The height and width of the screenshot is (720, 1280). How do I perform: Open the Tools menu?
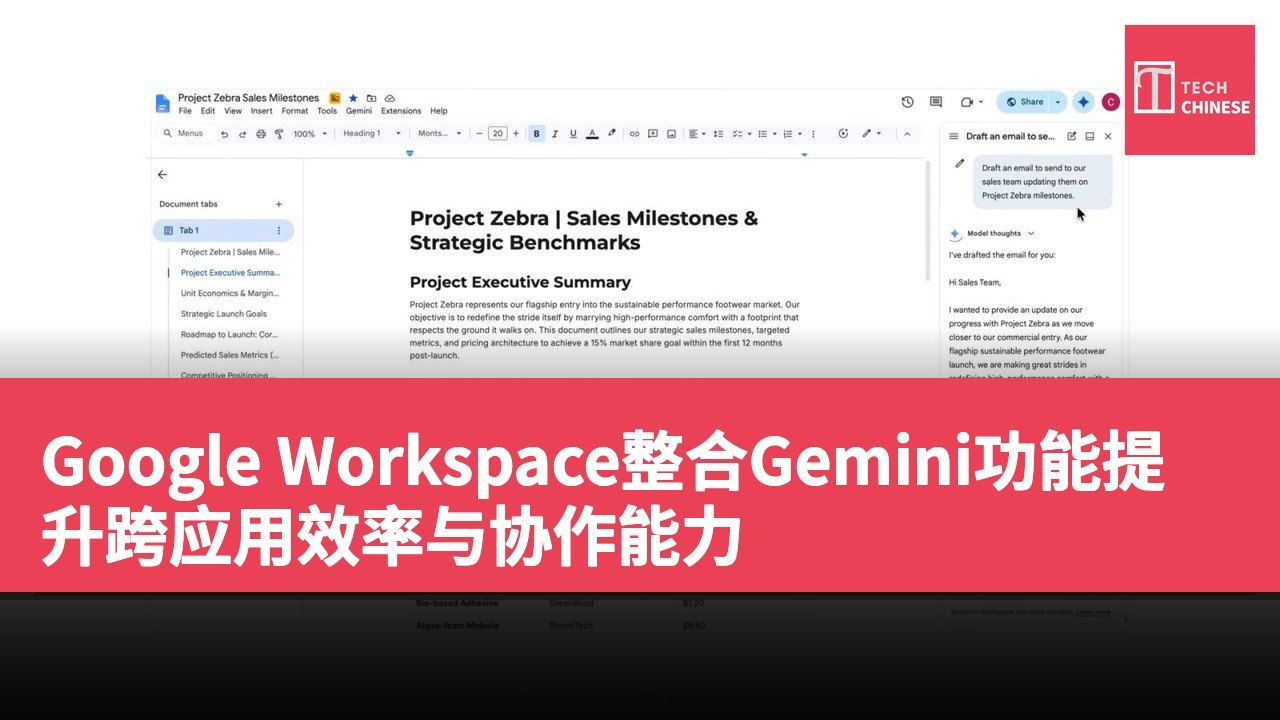(327, 111)
